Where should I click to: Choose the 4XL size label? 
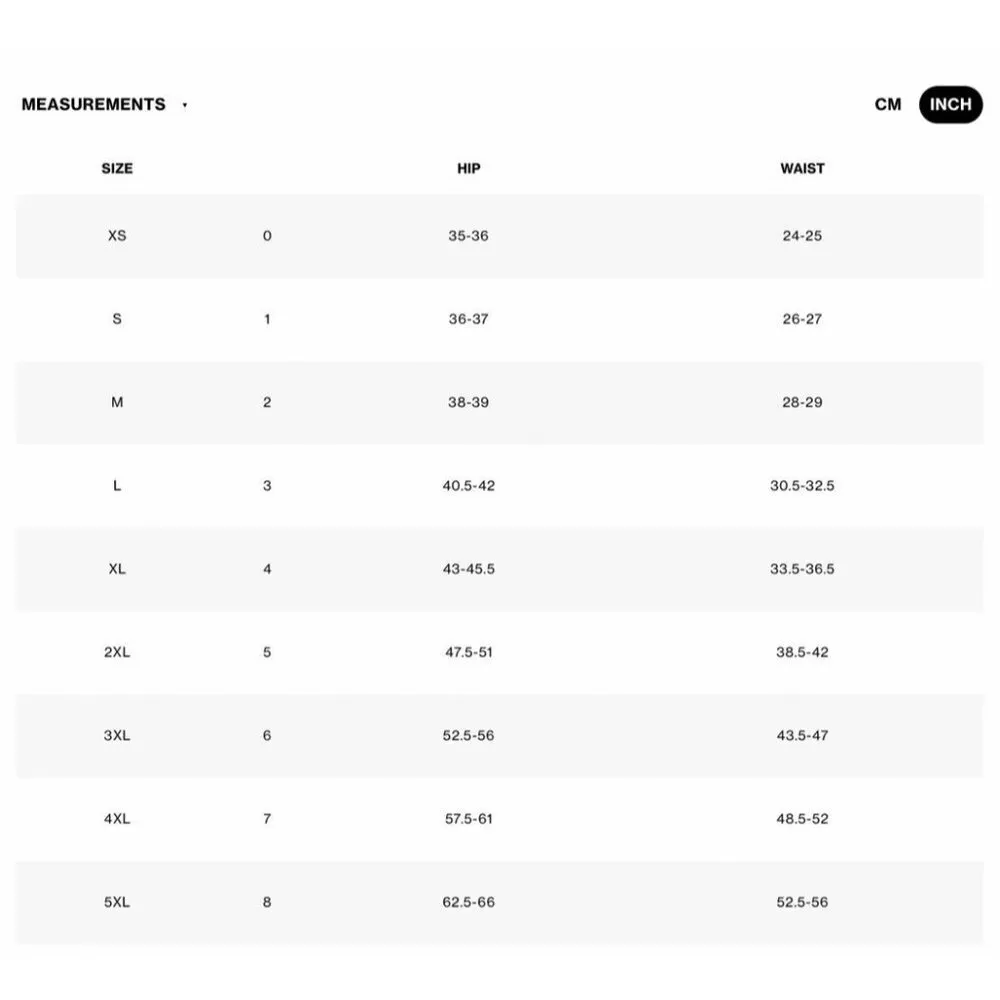pyautogui.click(x=117, y=819)
